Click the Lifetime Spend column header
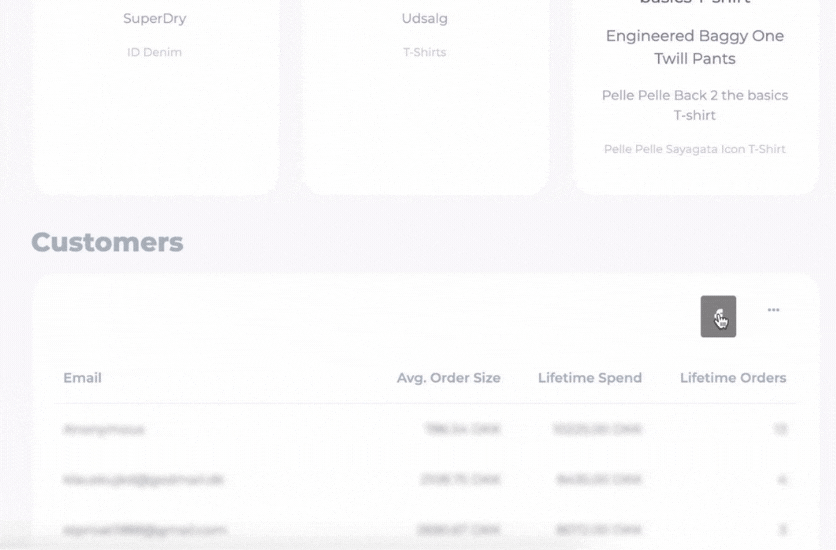Viewport: 836px width, 550px height. click(589, 378)
